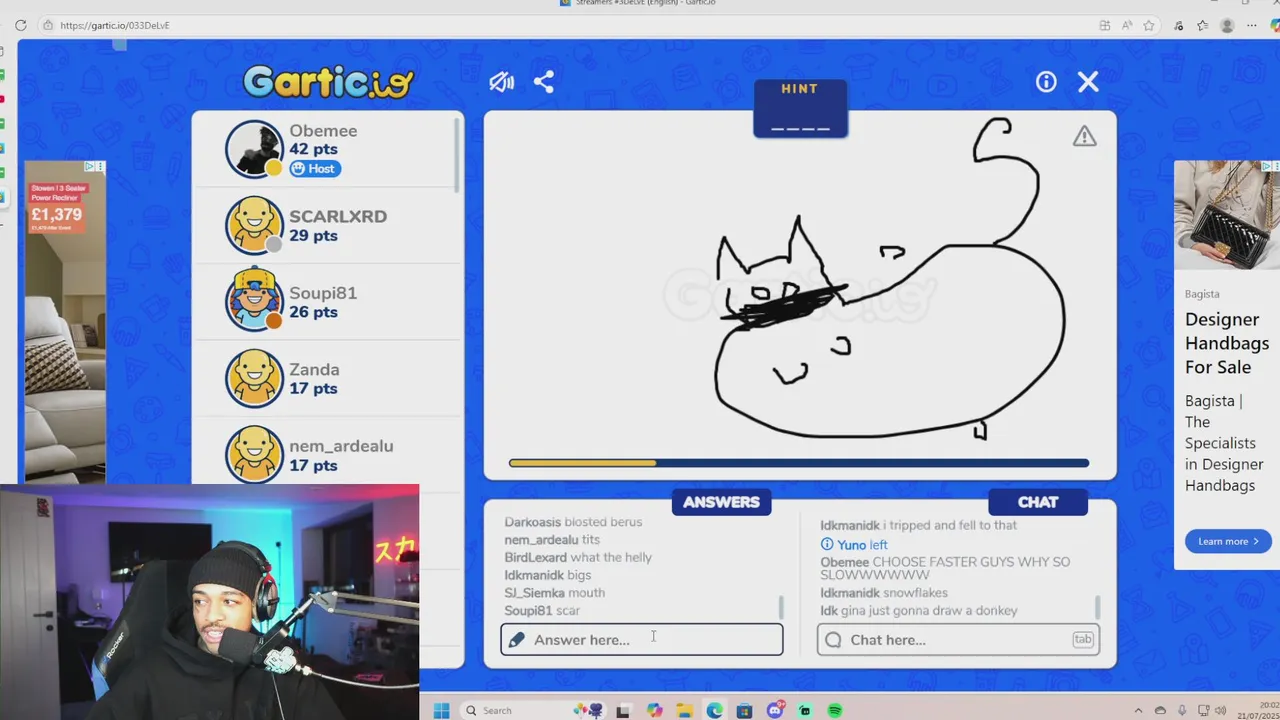
Task: Focus the Chat here input field
Action: (x=958, y=640)
